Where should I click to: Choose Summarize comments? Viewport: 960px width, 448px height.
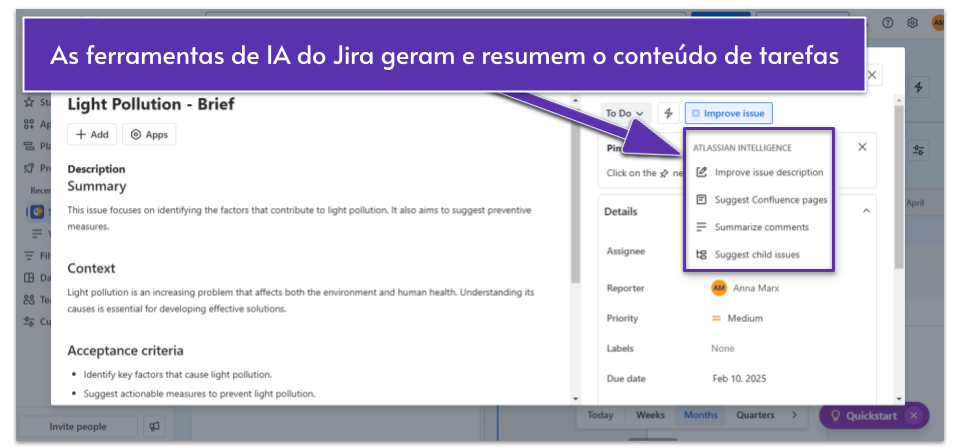[x=760, y=227]
